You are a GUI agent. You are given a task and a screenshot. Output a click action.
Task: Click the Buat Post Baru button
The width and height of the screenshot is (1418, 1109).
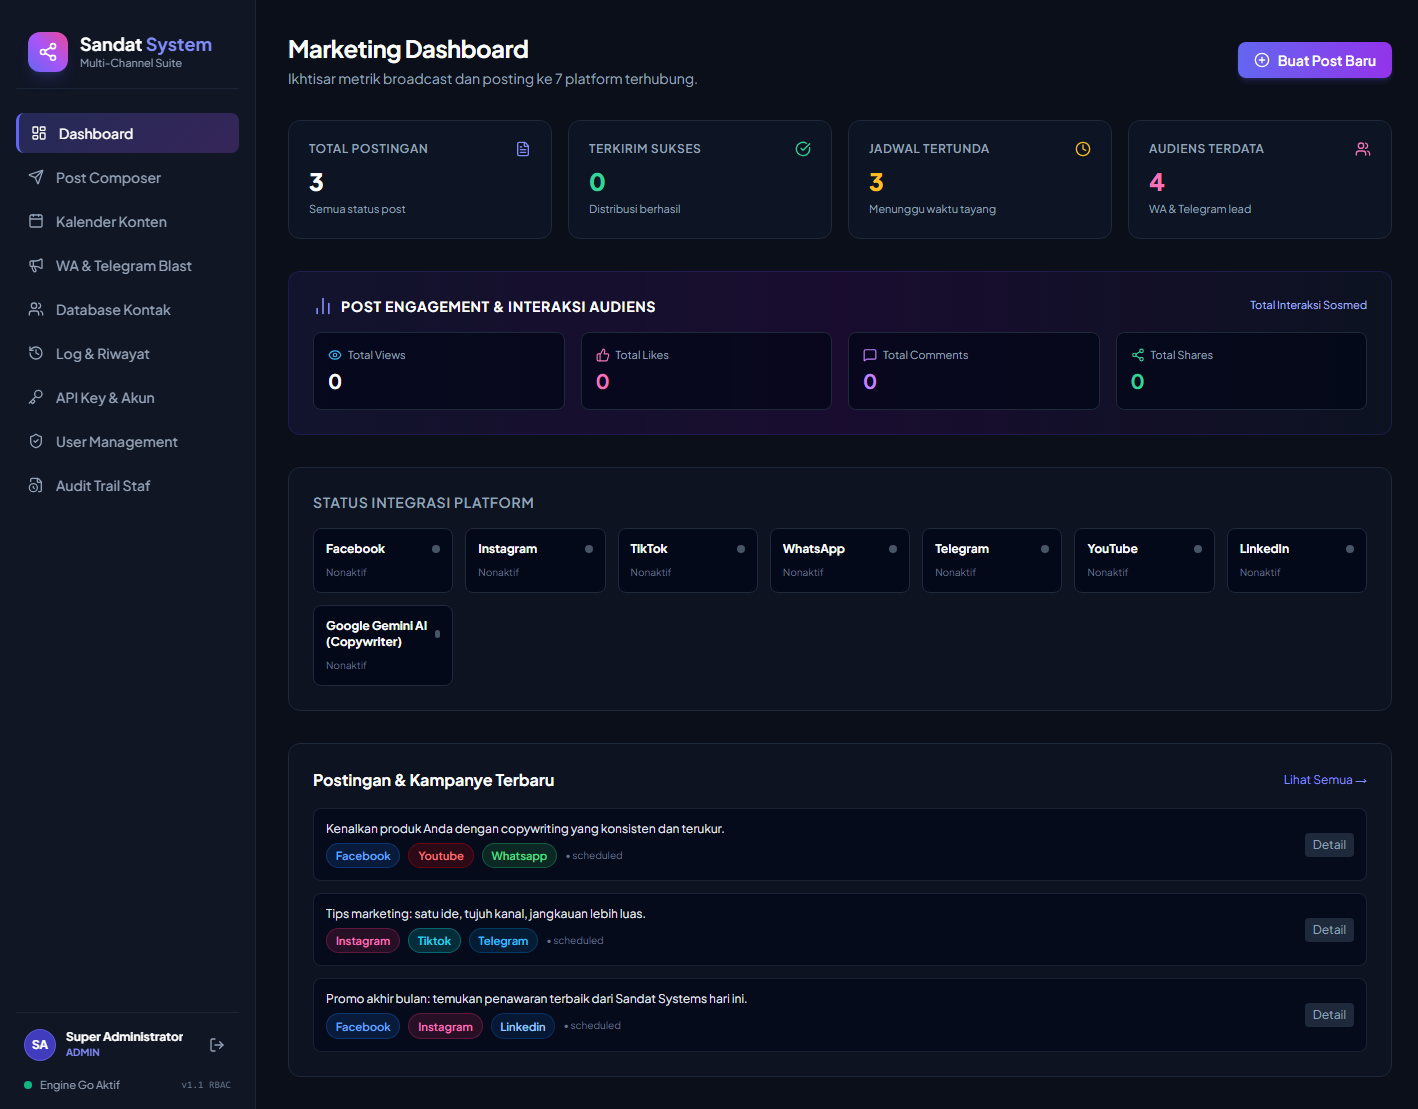1315,60
